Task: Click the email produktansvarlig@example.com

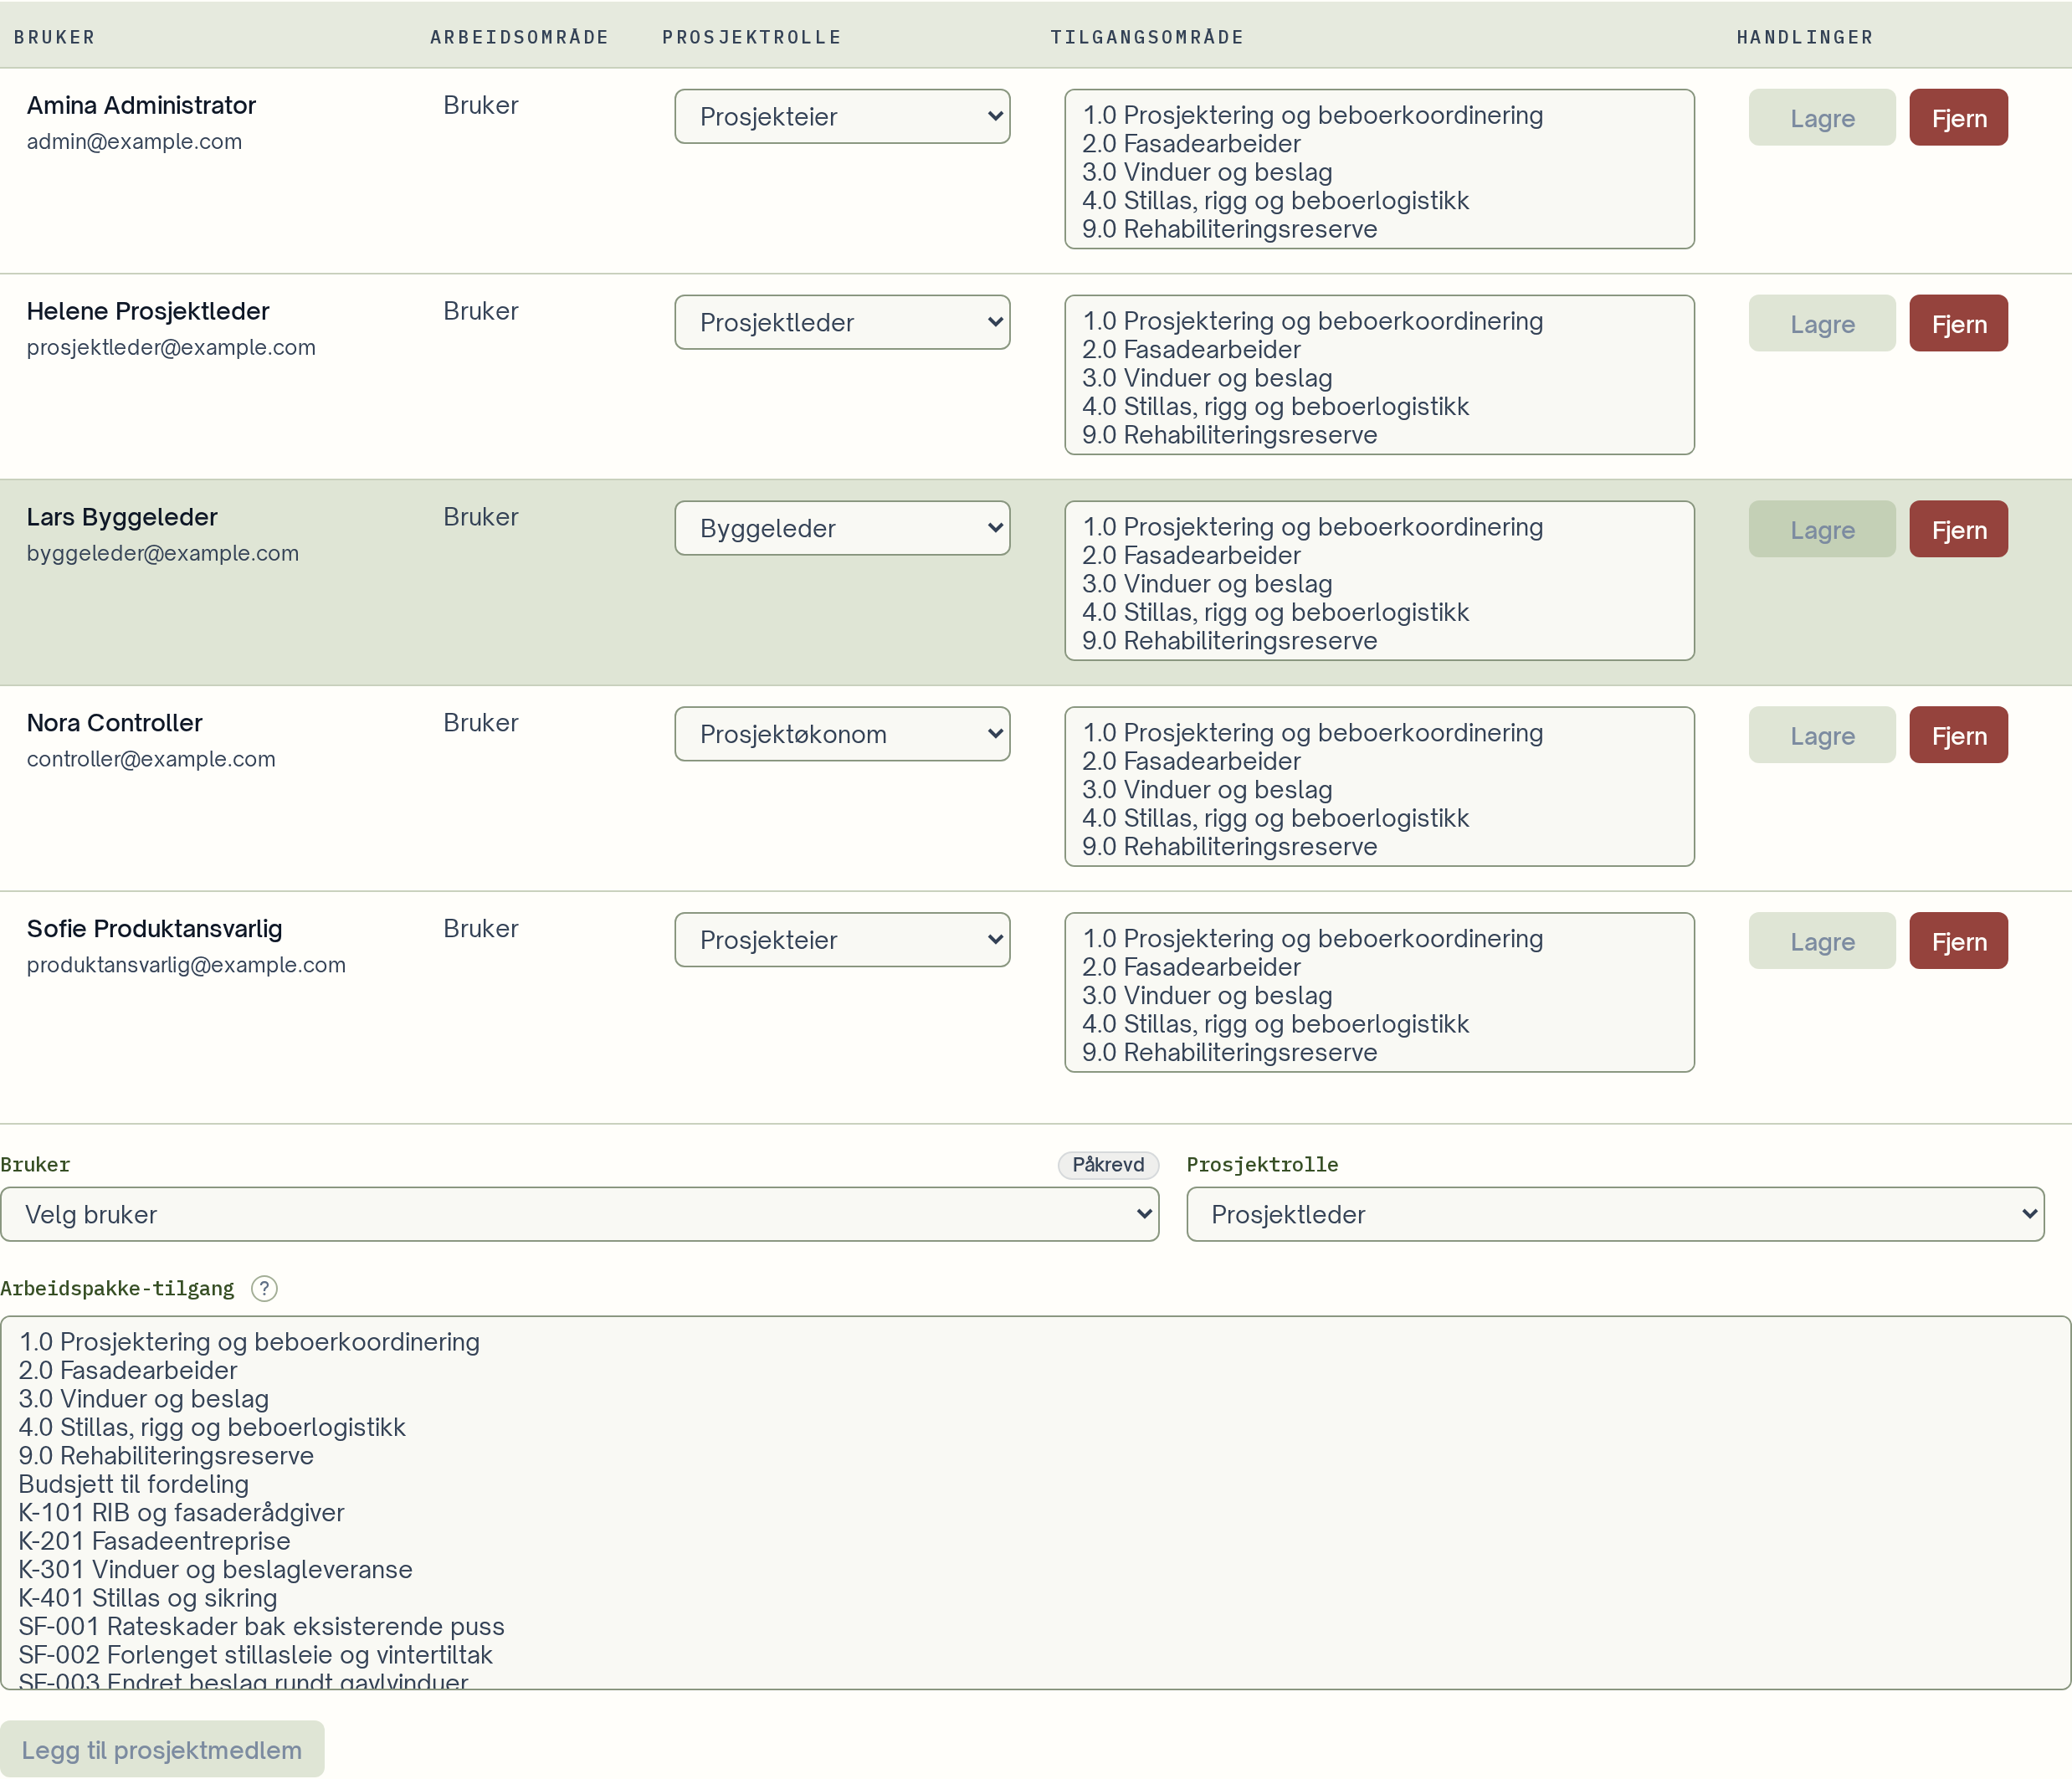Action: [186, 966]
